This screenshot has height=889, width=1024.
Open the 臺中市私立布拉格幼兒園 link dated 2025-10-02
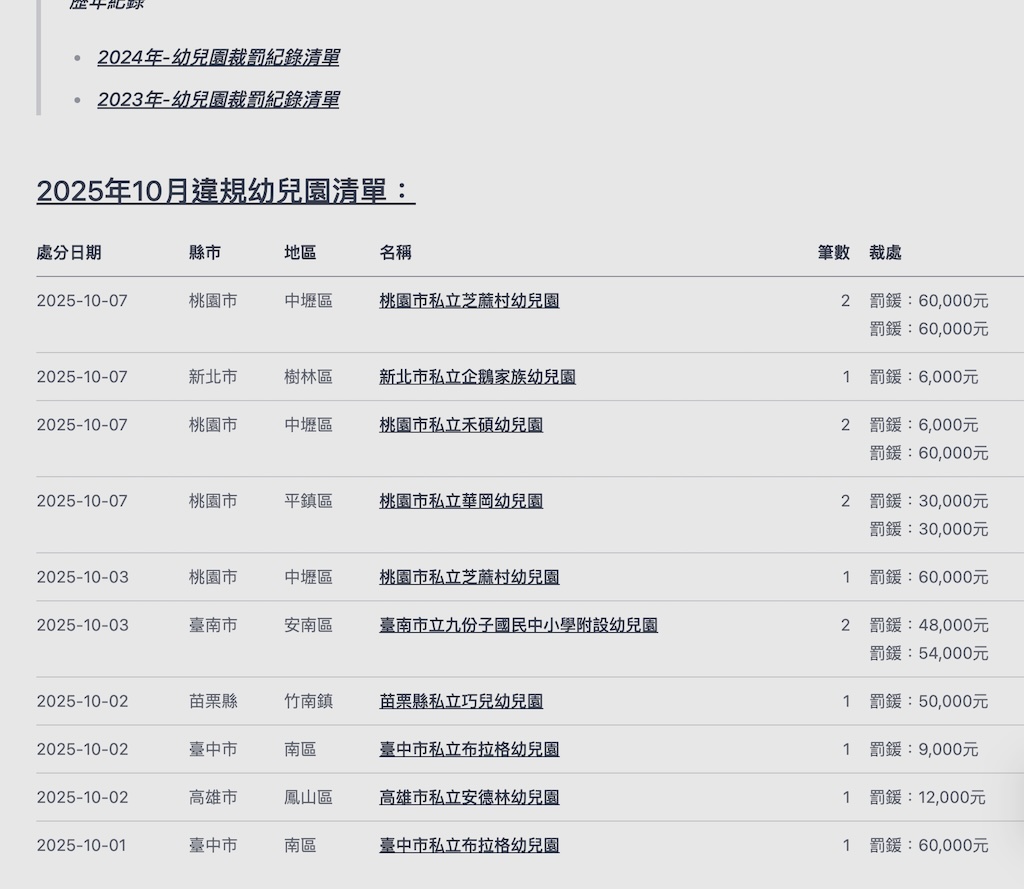coord(468,749)
